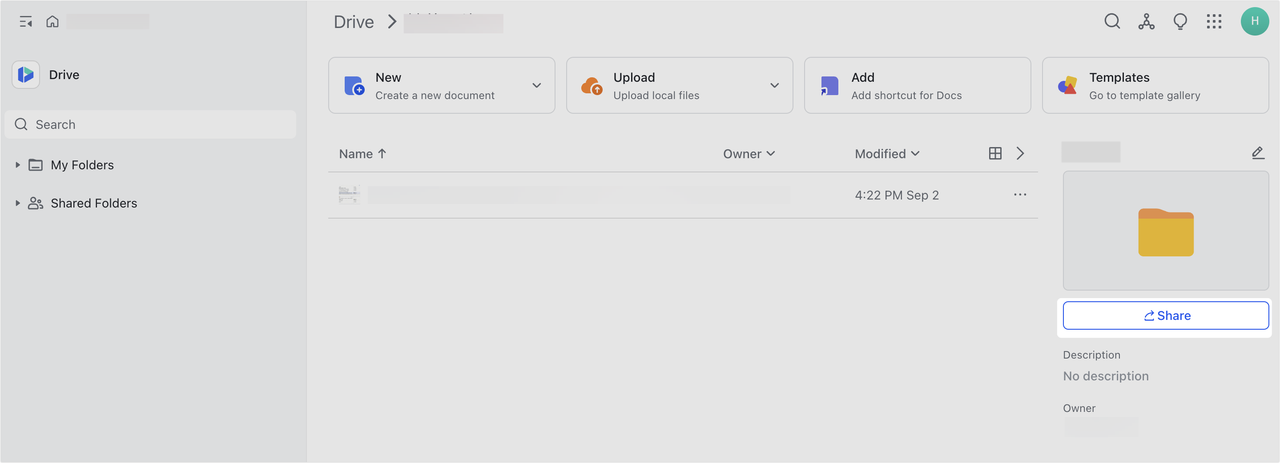Open the user profile avatar
The height and width of the screenshot is (463, 1280).
pyautogui.click(x=1254, y=21)
